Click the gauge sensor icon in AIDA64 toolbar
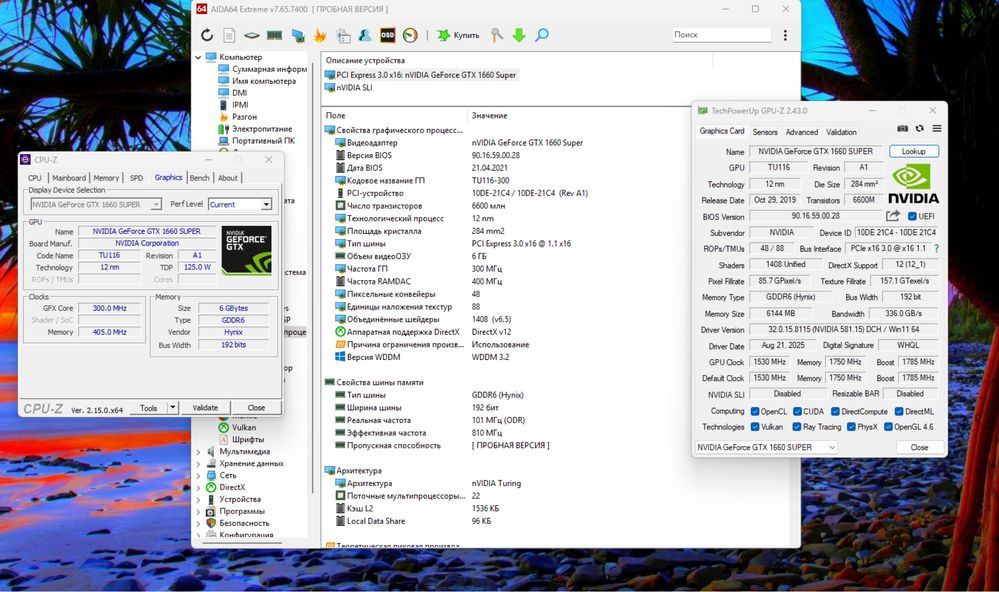This screenshot has width=999, height=592. tap(410, 35)
